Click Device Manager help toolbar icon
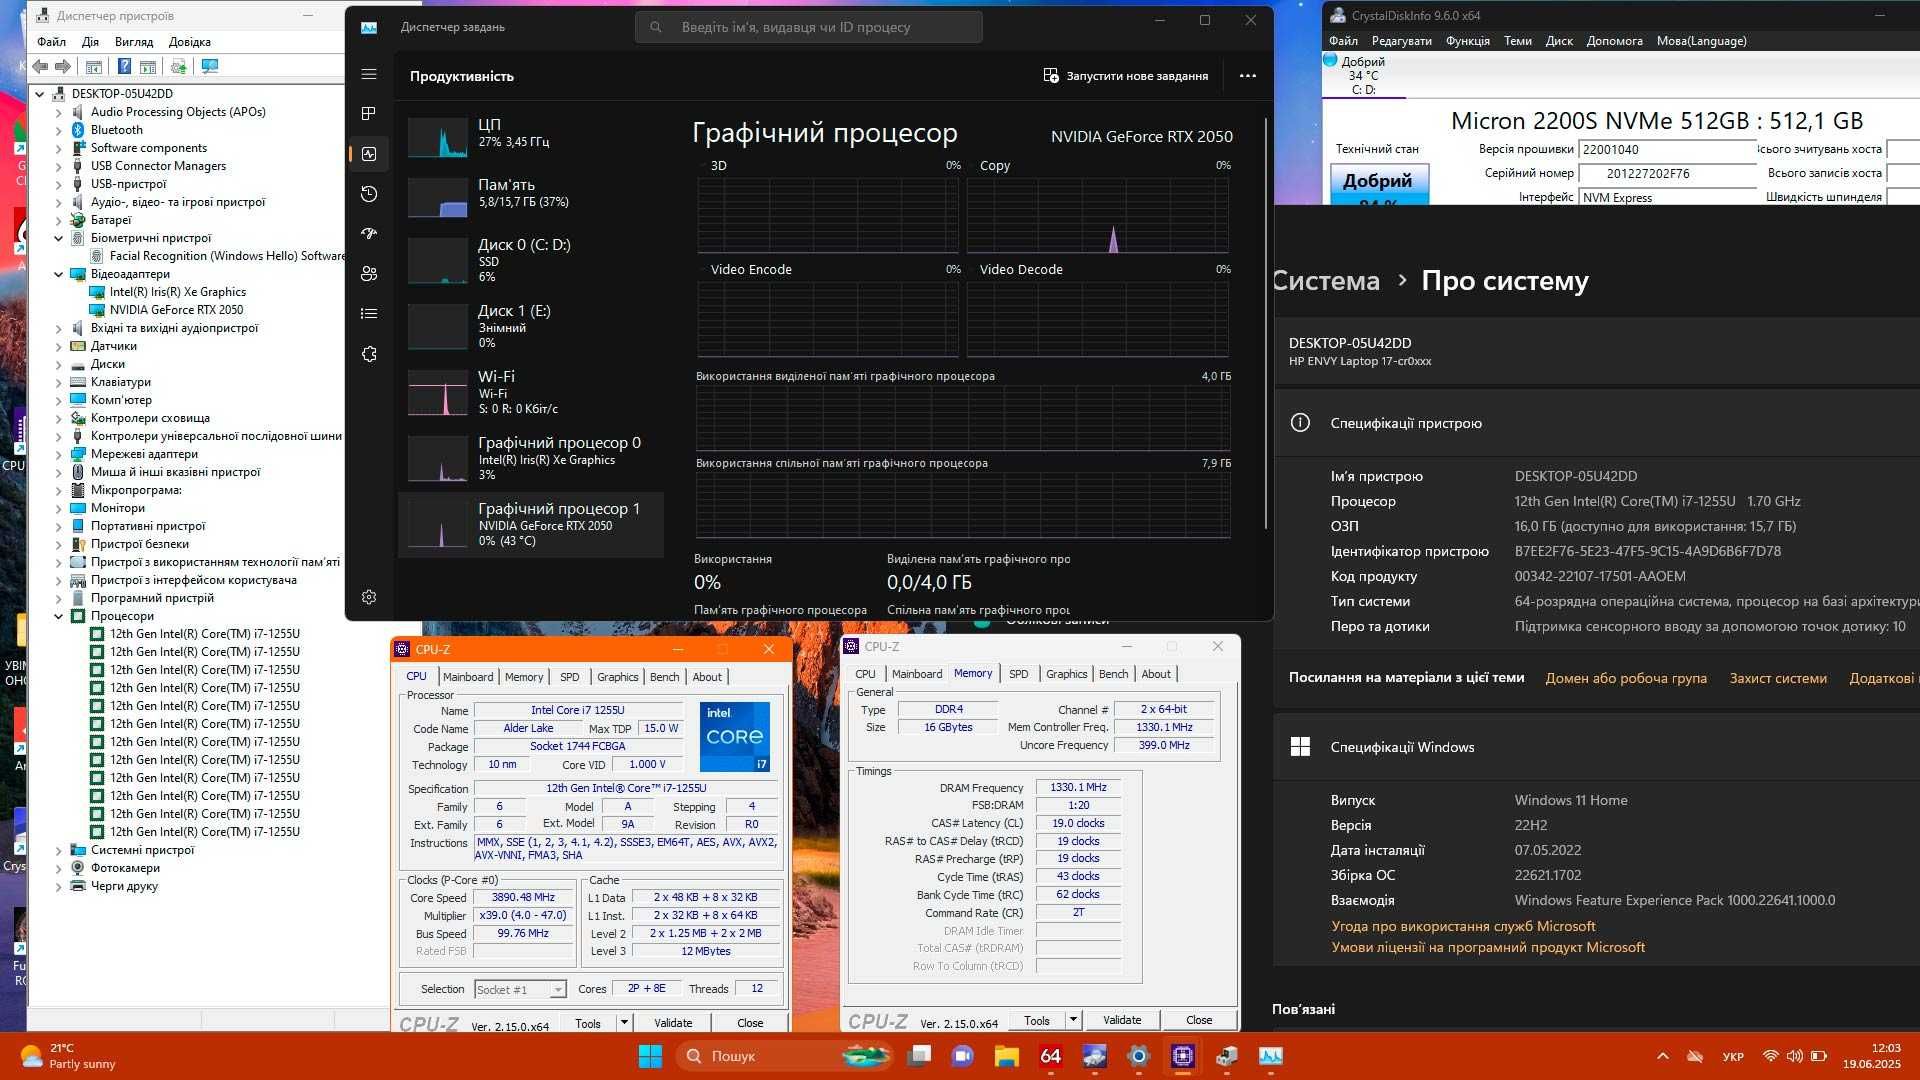Screen dimensions: 1920x1080 point(124,66)
